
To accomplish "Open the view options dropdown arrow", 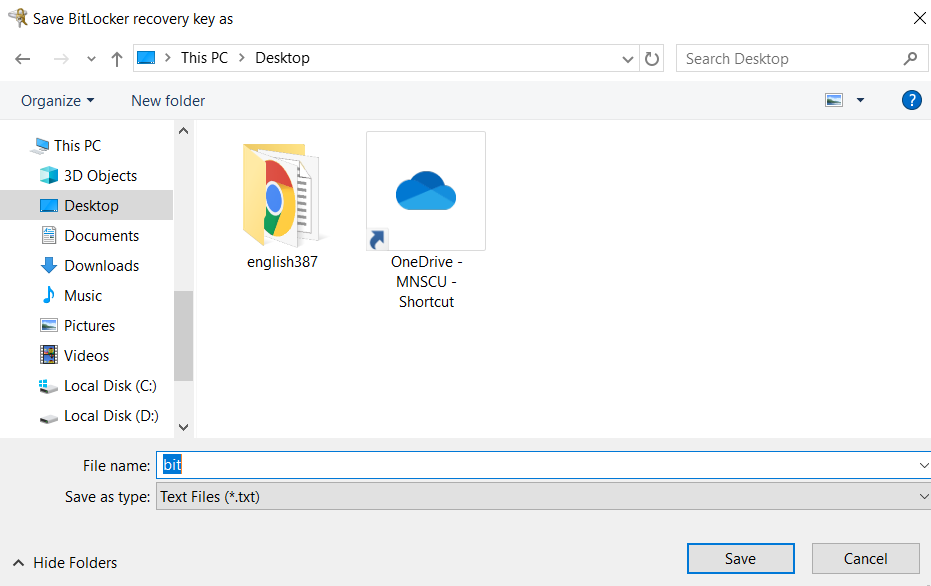I will 860,100.
